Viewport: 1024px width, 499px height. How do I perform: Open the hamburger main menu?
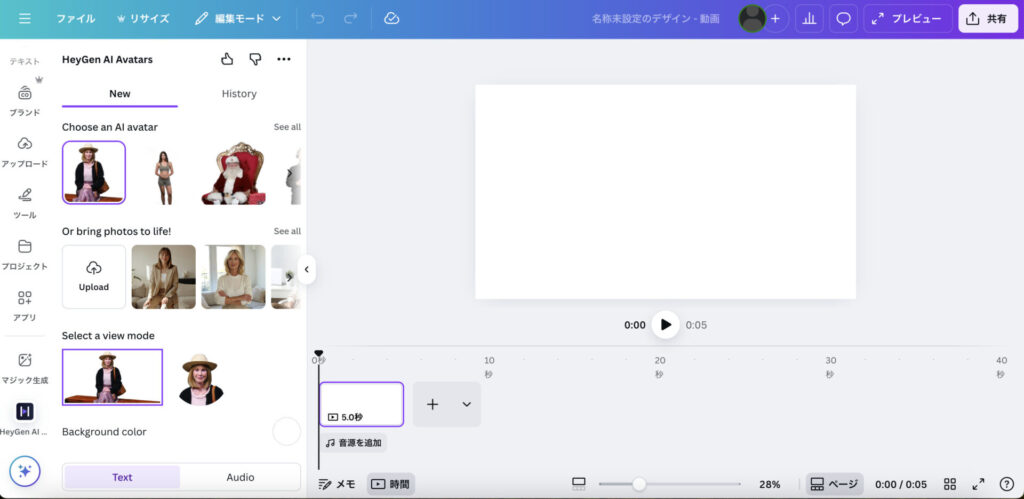coord(24,19)
